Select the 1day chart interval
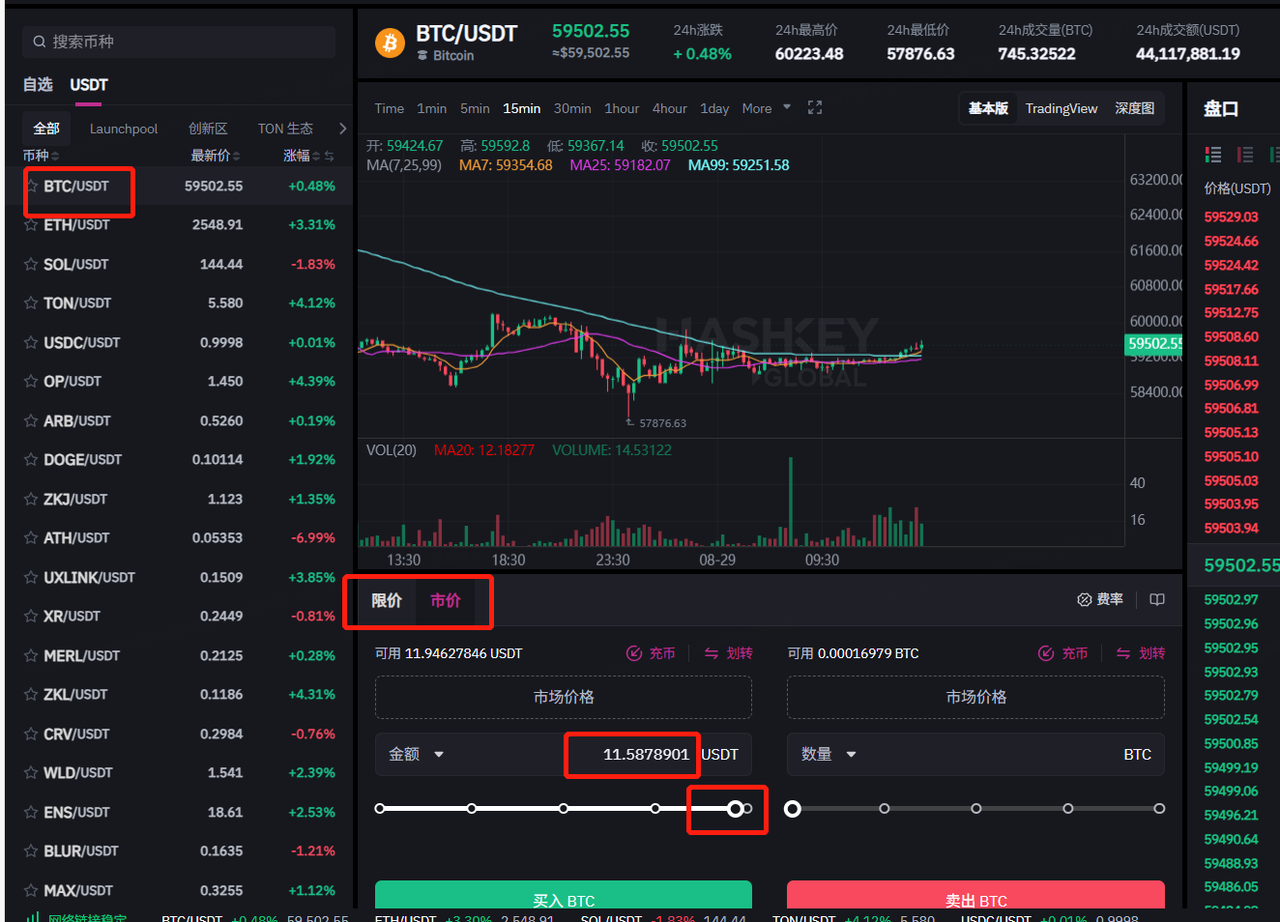The height and width of the screenshot is (922, 1280). coord(714,108)
